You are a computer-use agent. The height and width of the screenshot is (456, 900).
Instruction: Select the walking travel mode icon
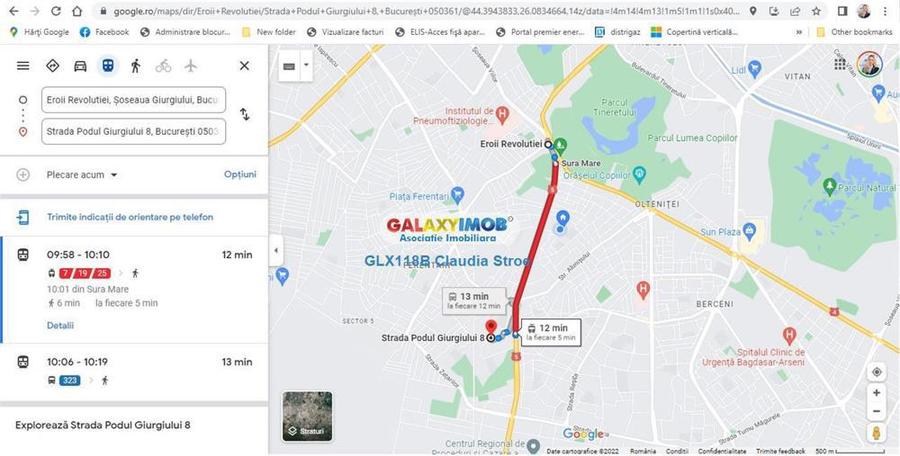pyautogui.click(x=135, y=66)
